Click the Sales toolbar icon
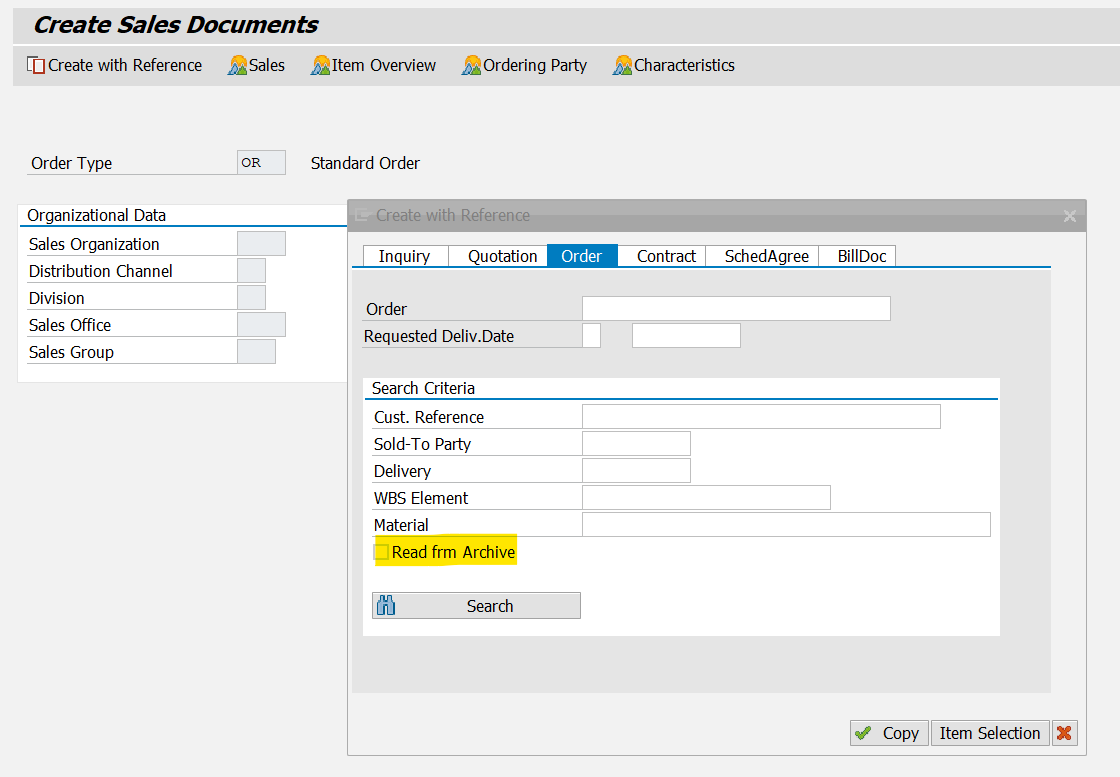This screenshot has height=777, width=1120. point(237,65)
